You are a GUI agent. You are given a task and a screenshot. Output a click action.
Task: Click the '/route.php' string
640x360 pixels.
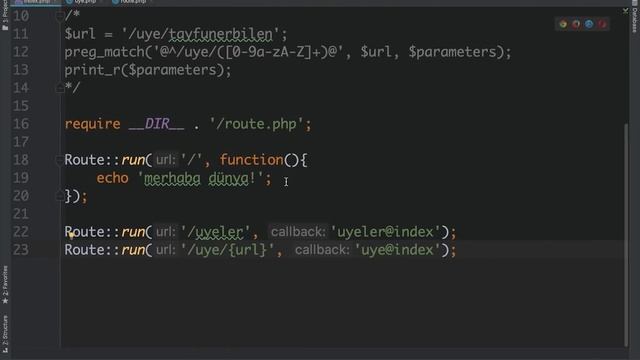(257, 124)
